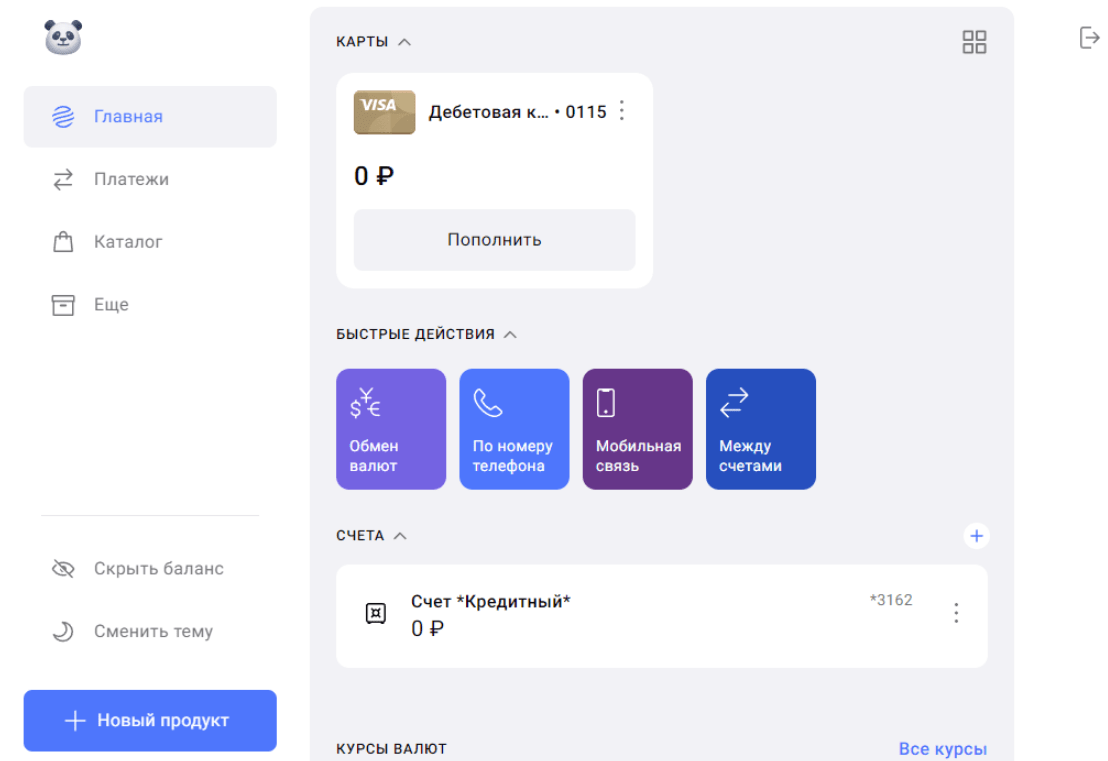Collapse the Карты section

404,42
